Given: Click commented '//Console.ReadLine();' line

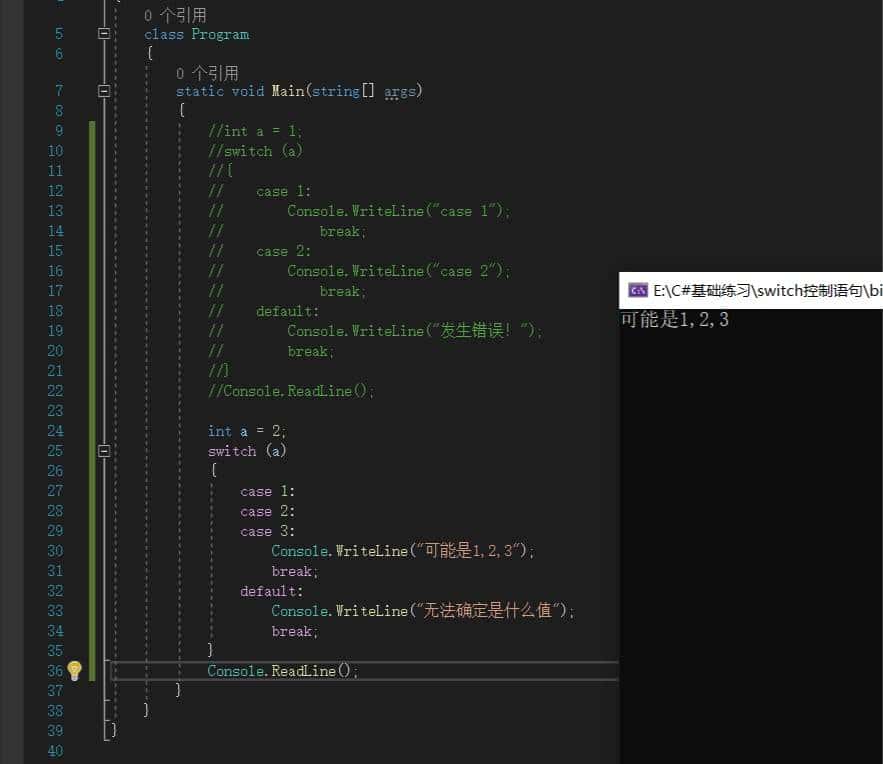Looking at the screenshot, I should (291, 391).
